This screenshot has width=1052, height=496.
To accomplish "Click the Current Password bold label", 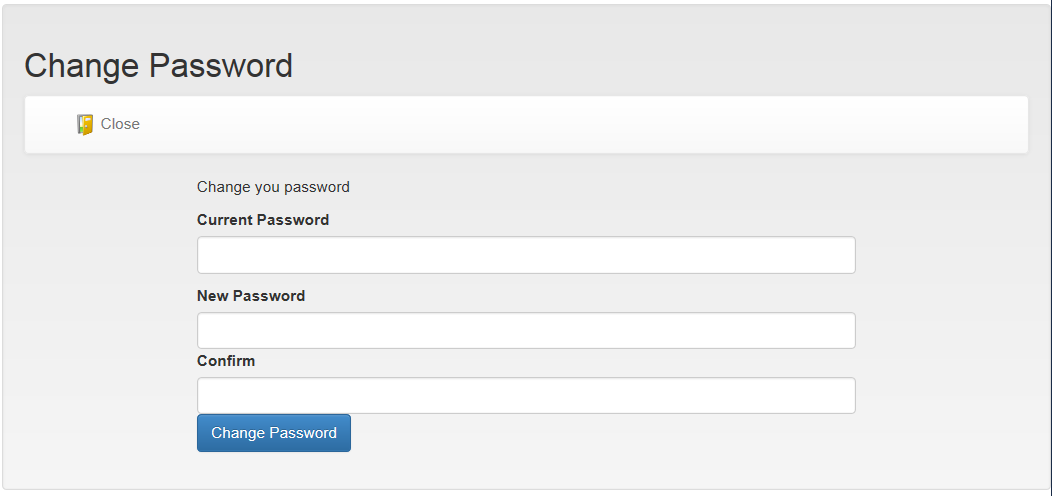I will (263, 220).
